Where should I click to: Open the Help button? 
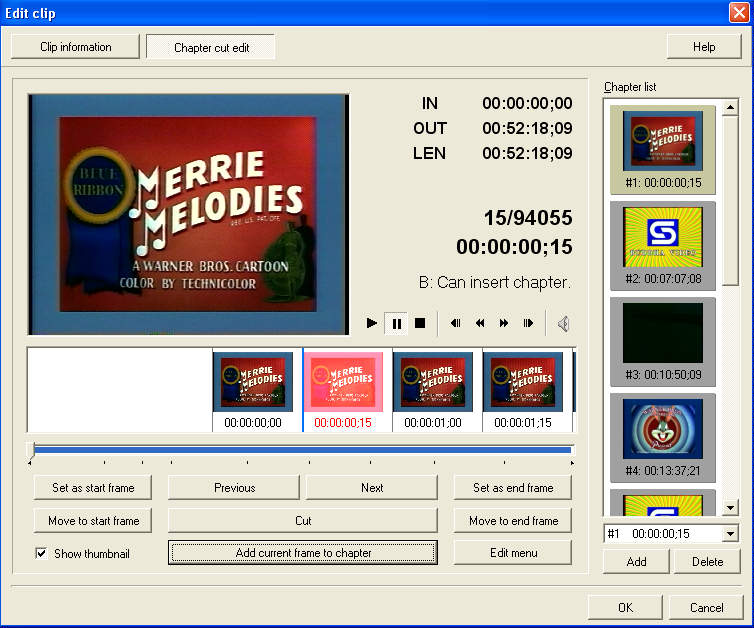704,47
